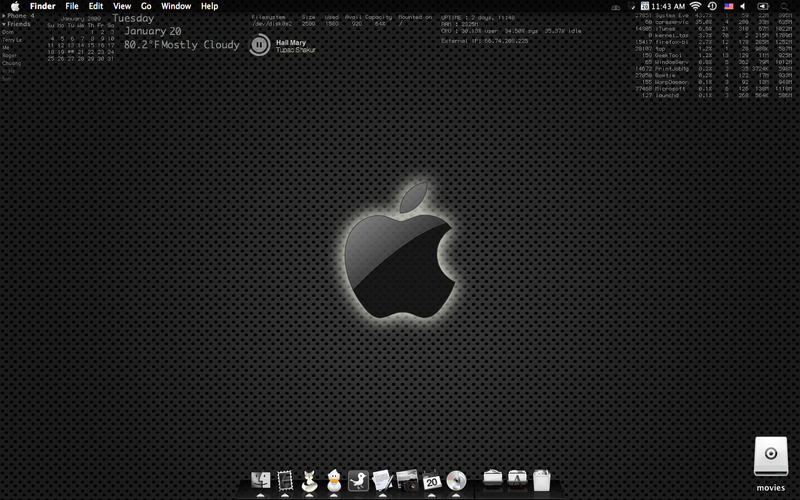Open the Documents folder stack in the Dock

pos(493,479)
